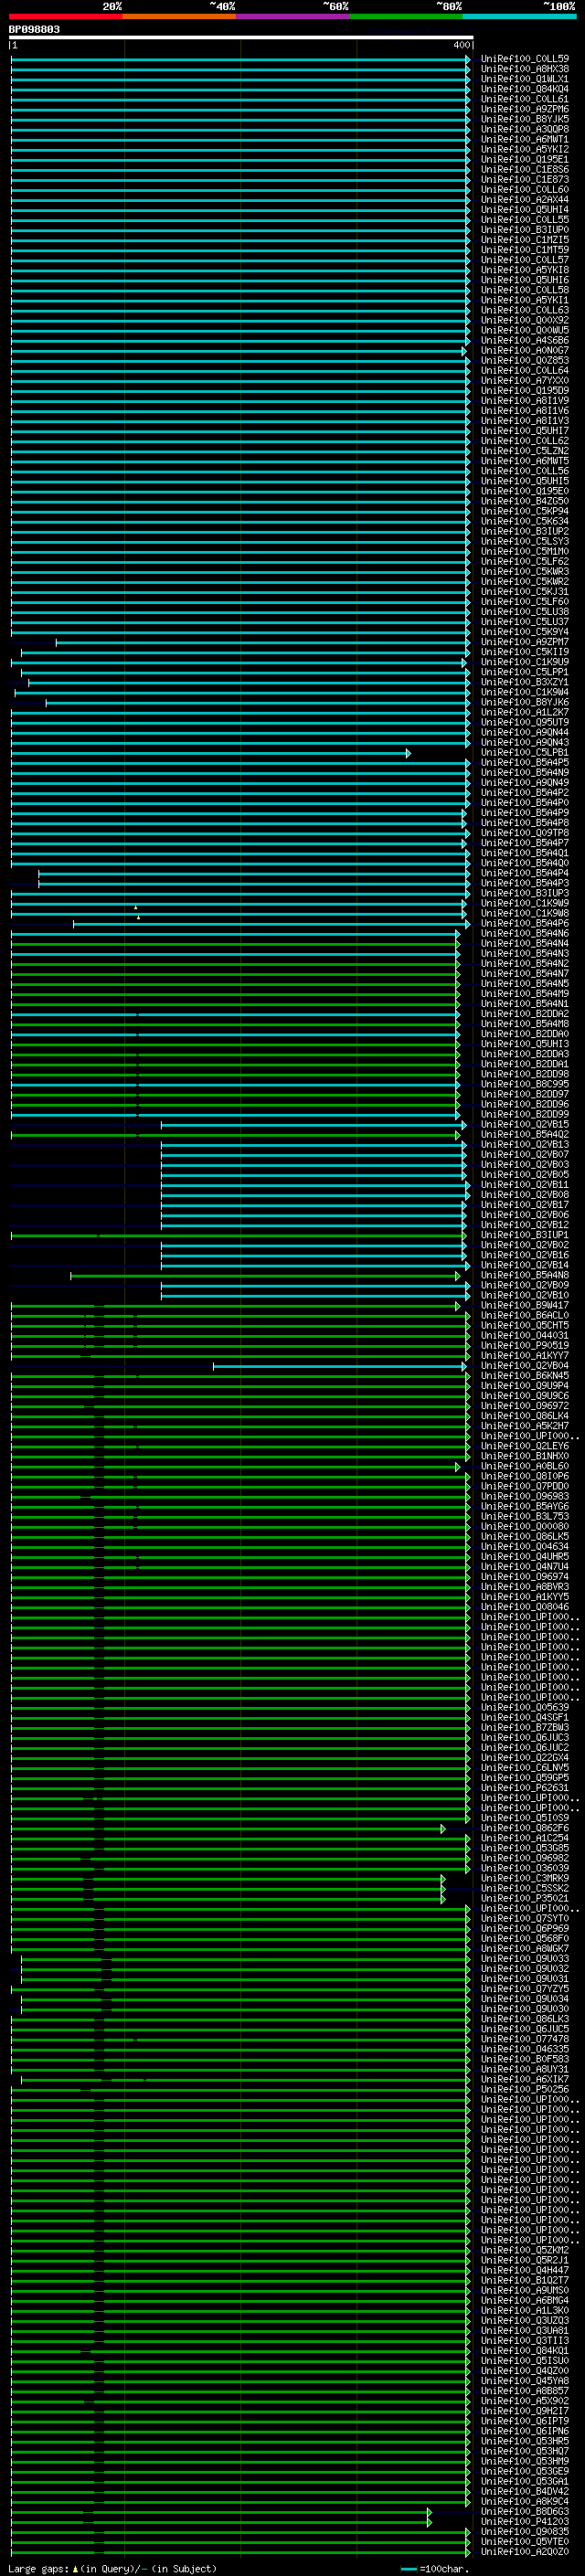The height and width of the screenshot is (2576, 585).
Task: Select the UniRef100_Q195E1 label
Action: [x=525, y=159]
